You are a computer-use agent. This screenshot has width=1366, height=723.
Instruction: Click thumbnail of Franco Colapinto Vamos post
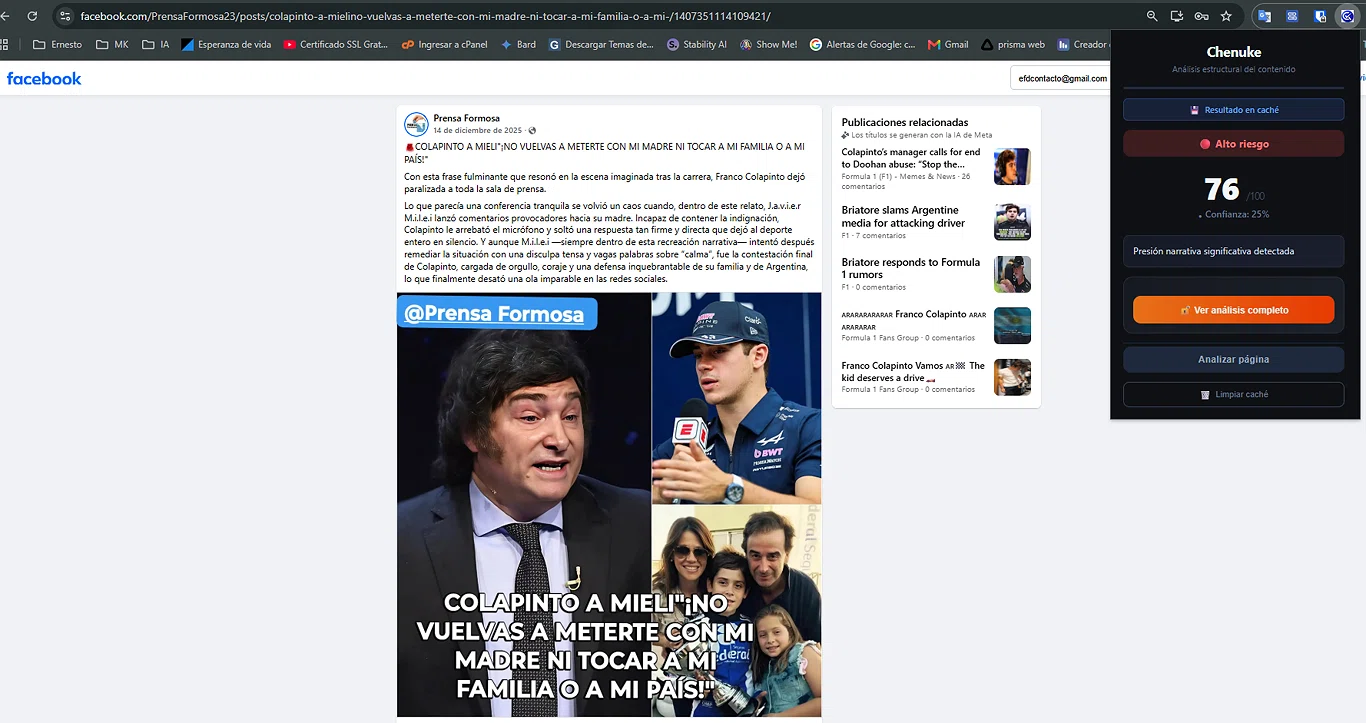click(x=1012, y=377)
